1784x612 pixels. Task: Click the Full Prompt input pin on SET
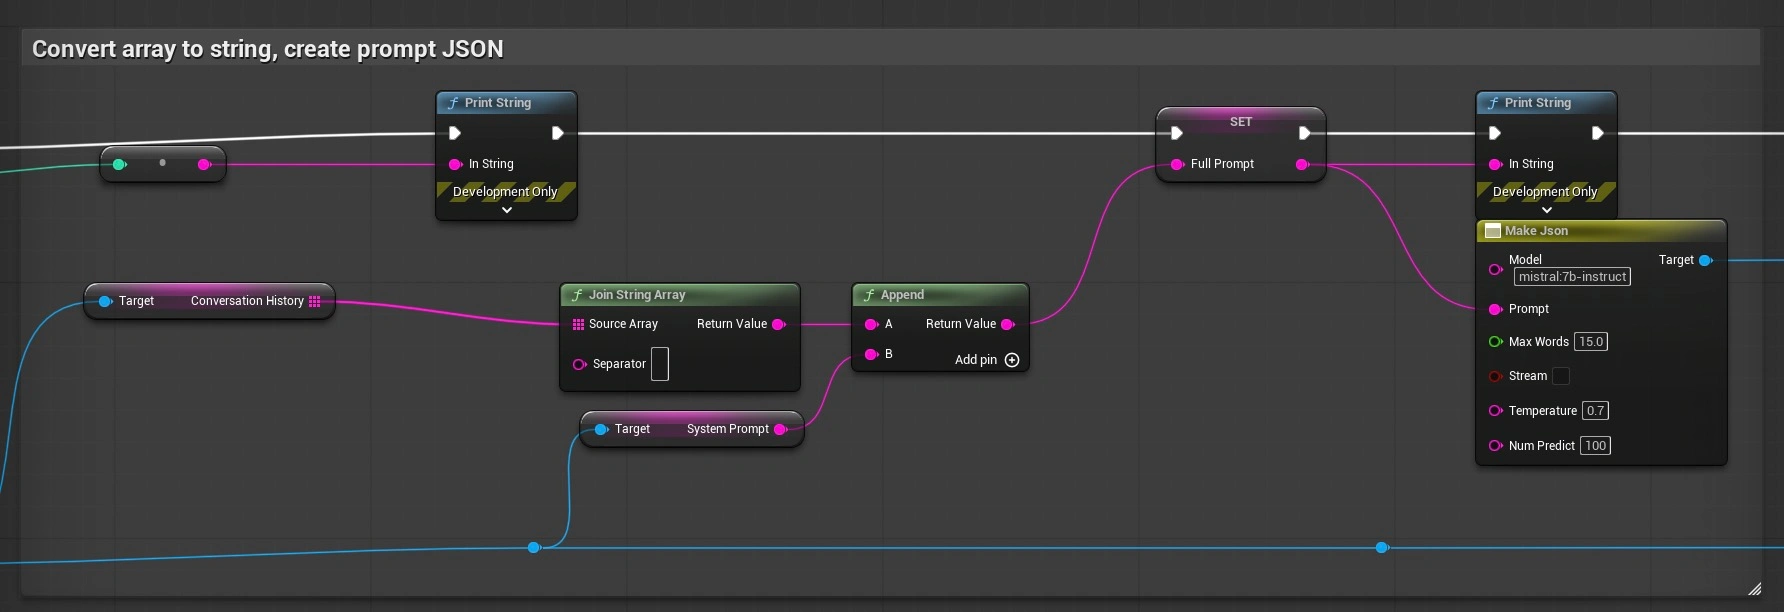1177,164
